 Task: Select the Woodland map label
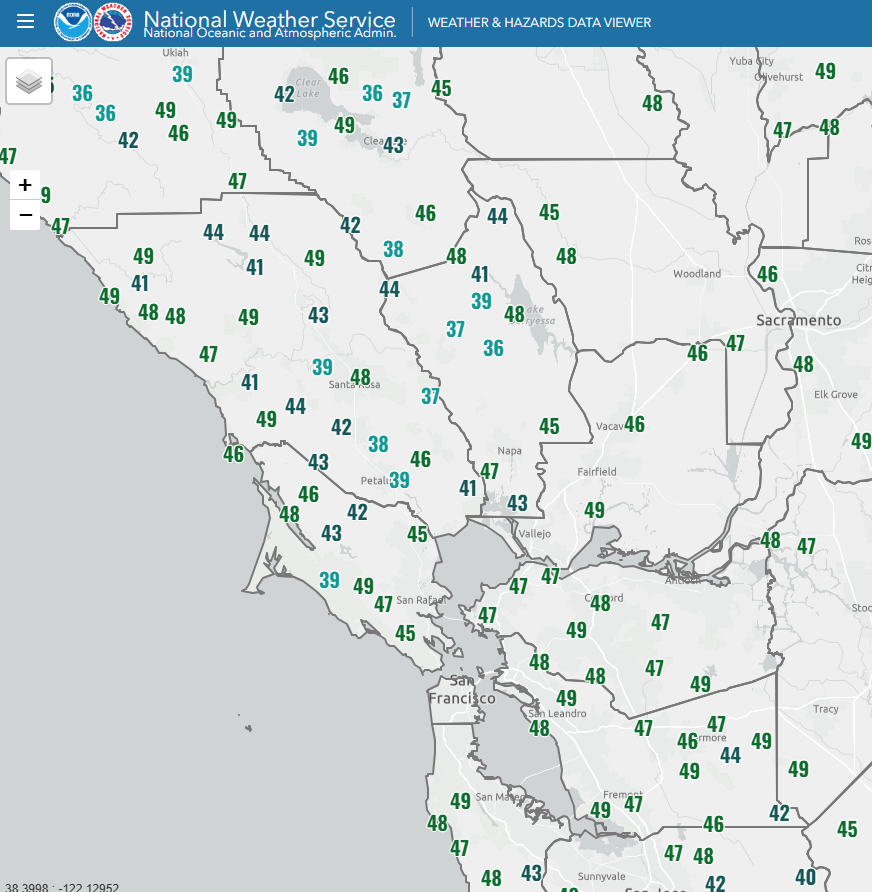coord(697,274)
